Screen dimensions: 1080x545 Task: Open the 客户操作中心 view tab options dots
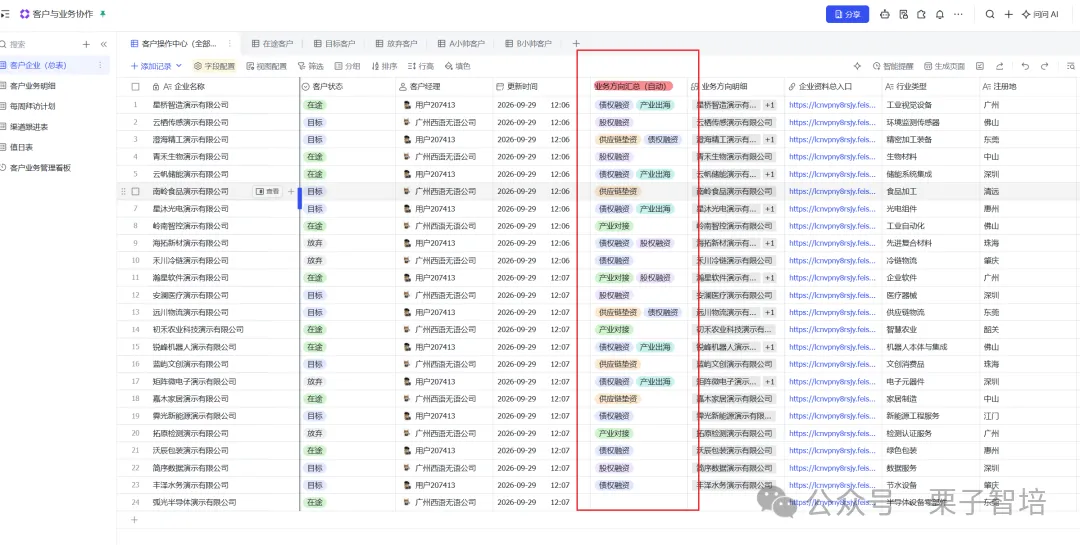(229, 43)
